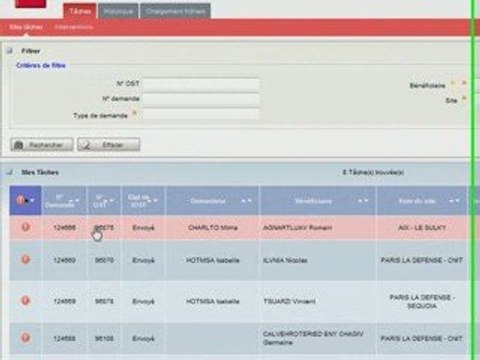Select the beneficiary named Nicolas
The width and height of the screenshot is (480, 360).
285,260
